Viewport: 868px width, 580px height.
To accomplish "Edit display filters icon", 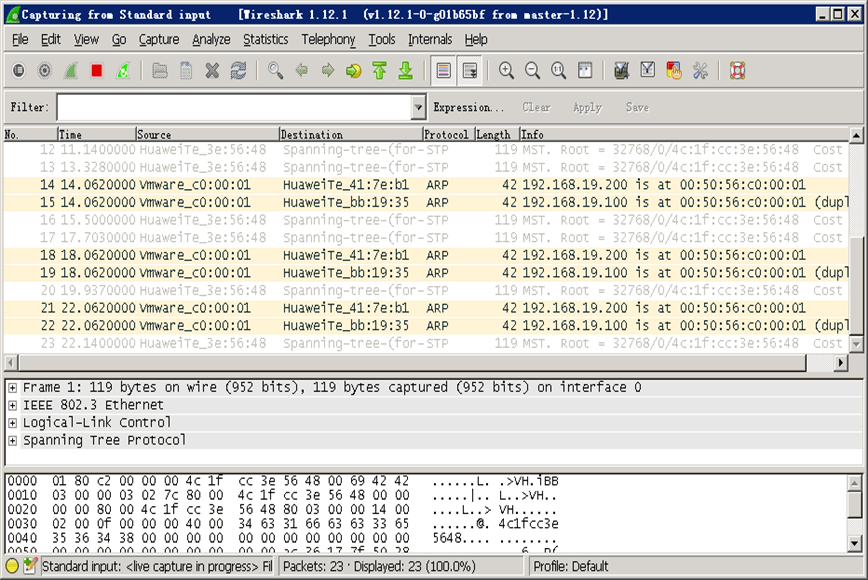I will [x=647, y=71].
